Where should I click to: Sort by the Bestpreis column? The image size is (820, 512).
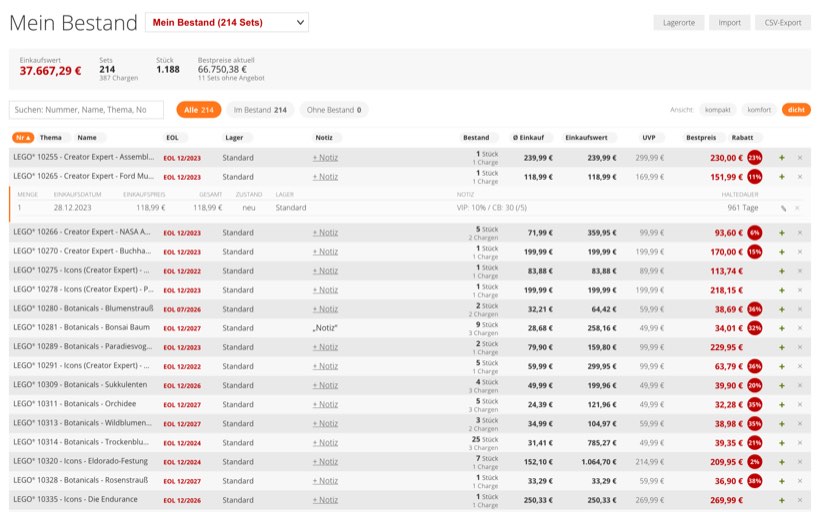pyautogui.click(x=701, y=138)
